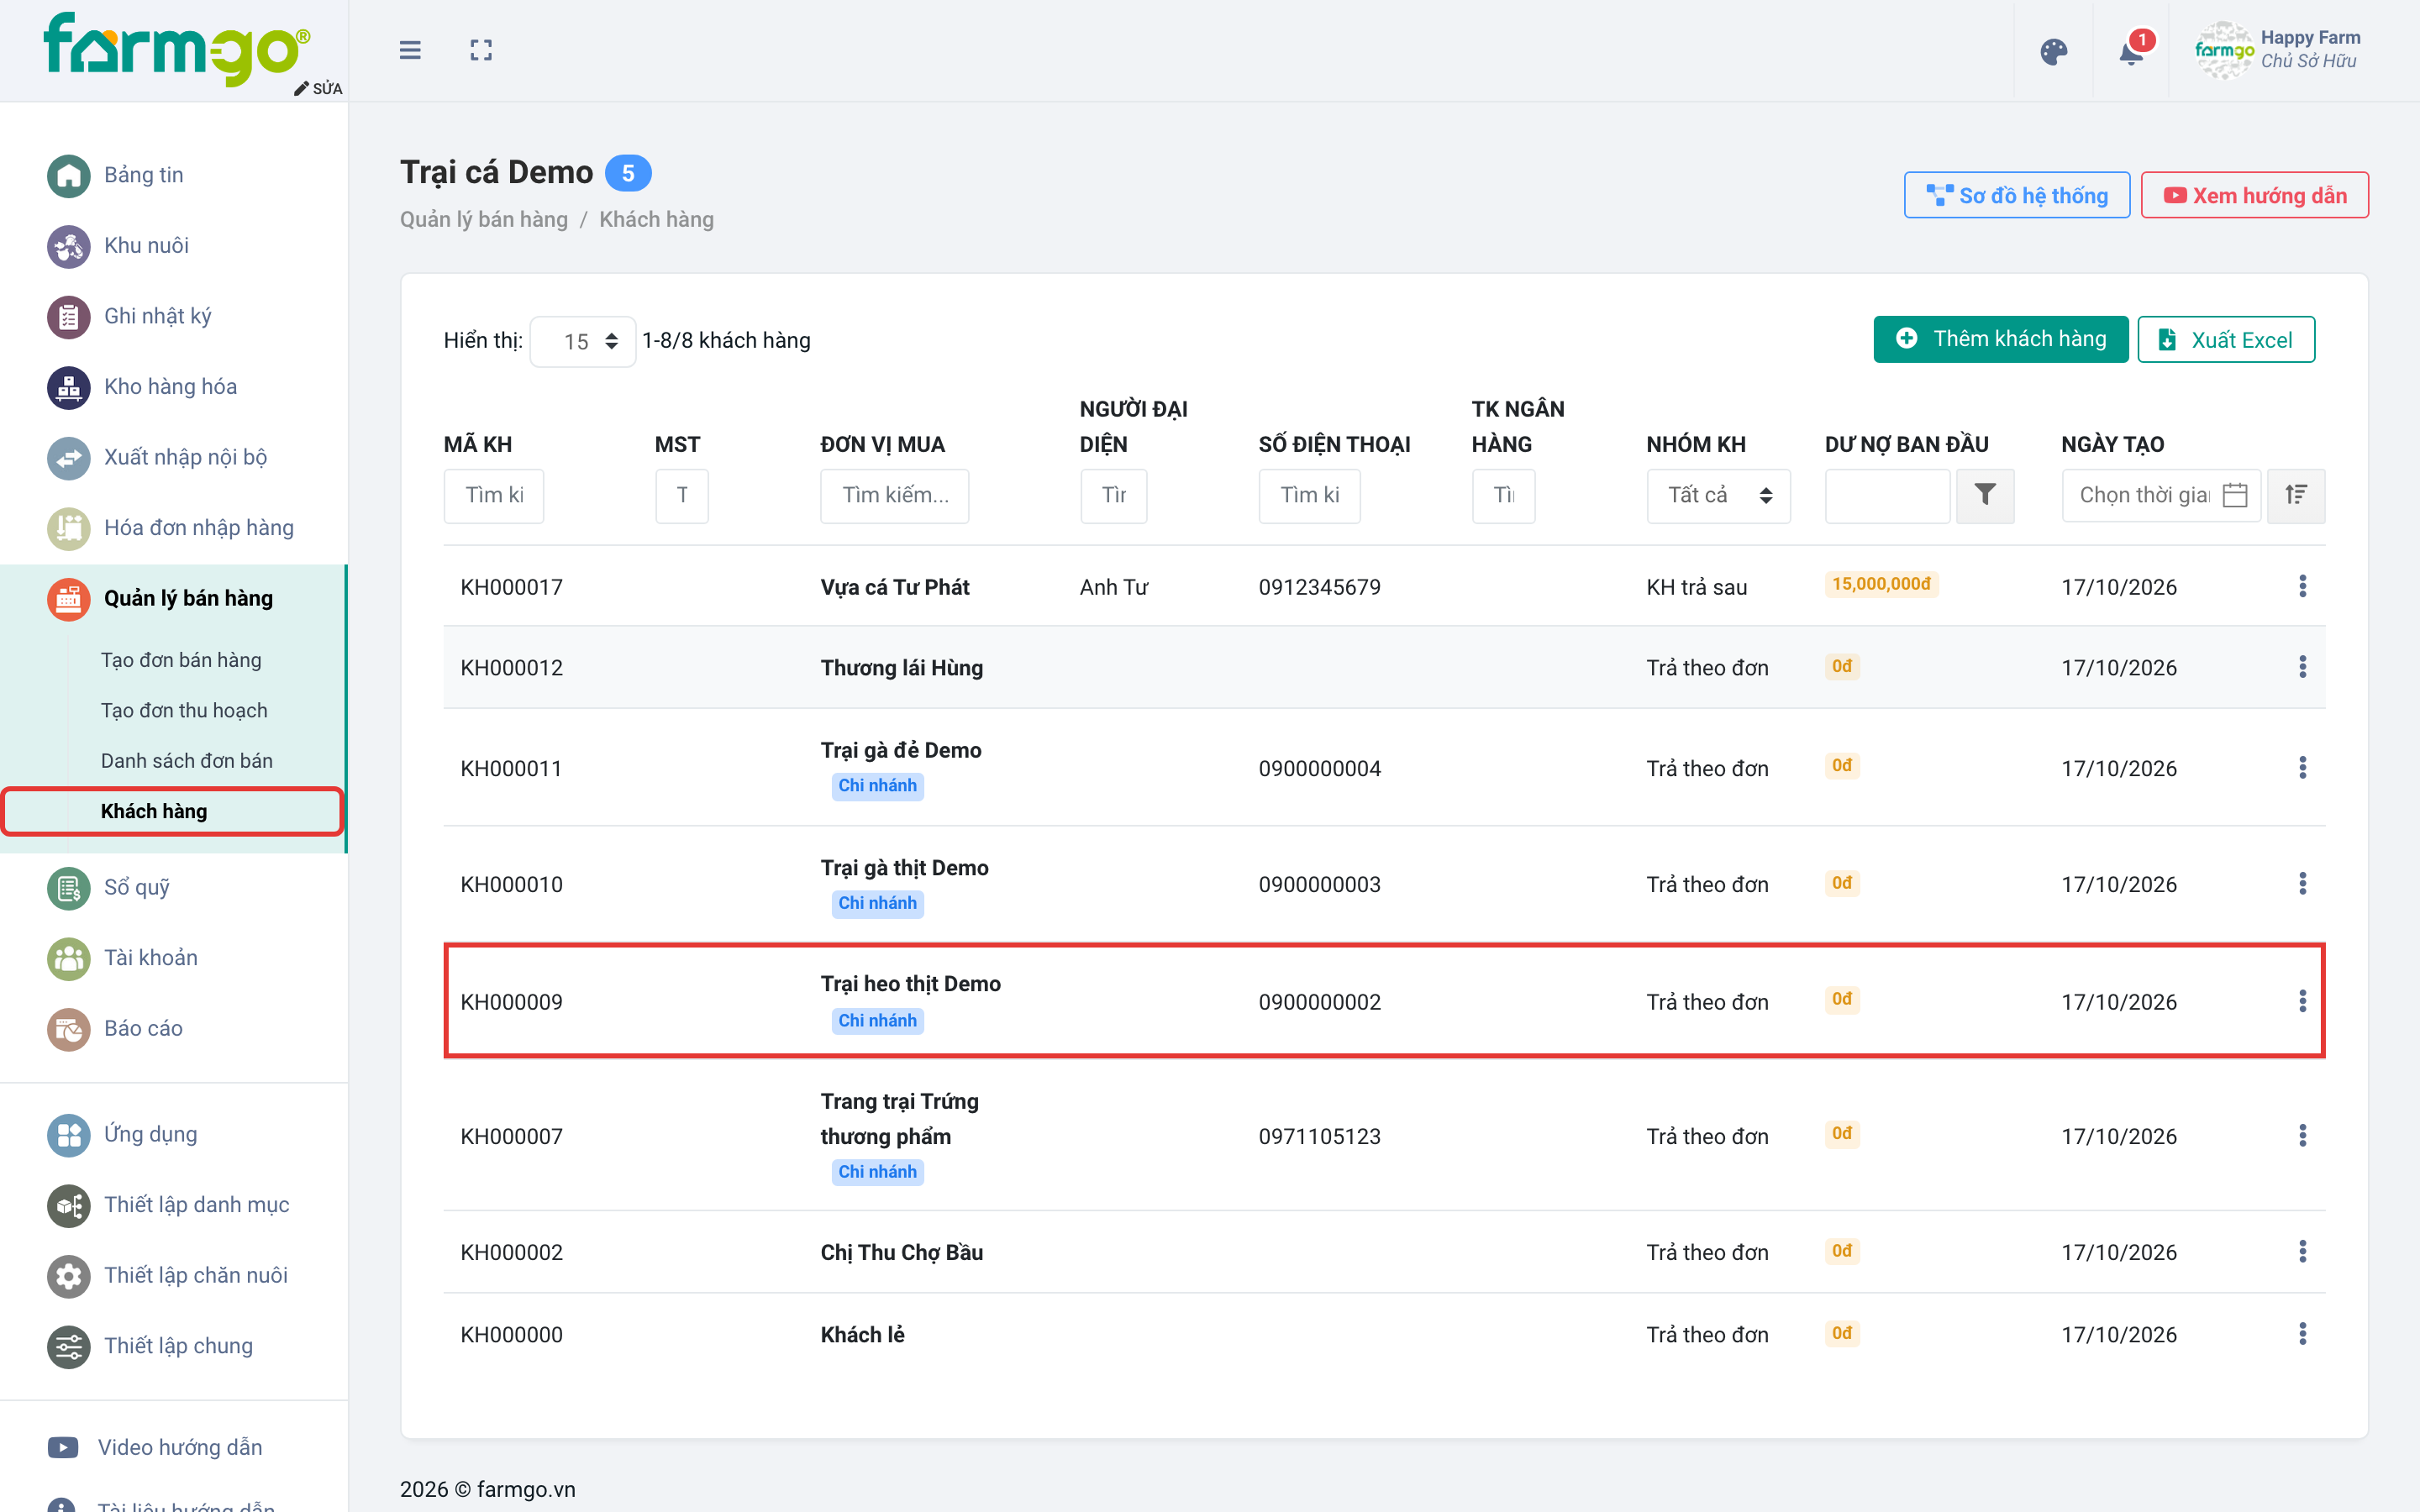
Task: Apply the Dư nợ ban đầu filter funnel
Action: 1985,495
